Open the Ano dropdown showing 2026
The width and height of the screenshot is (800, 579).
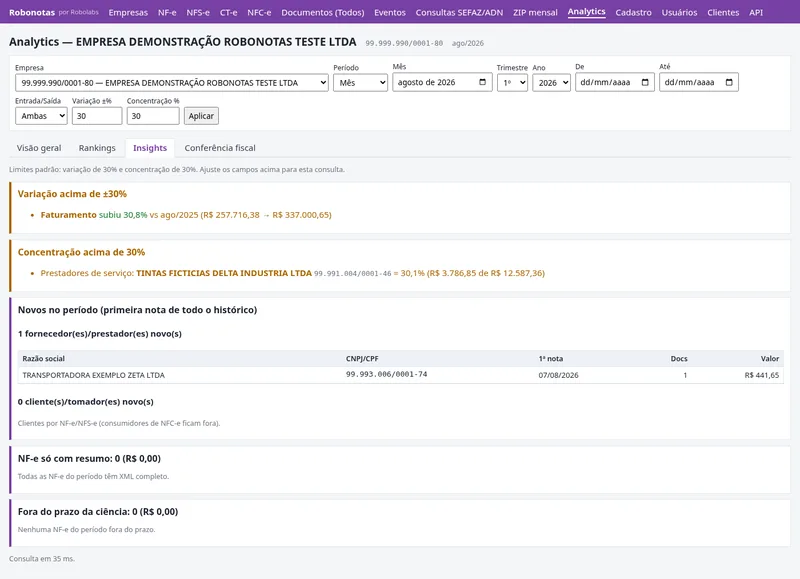point(551,83)
